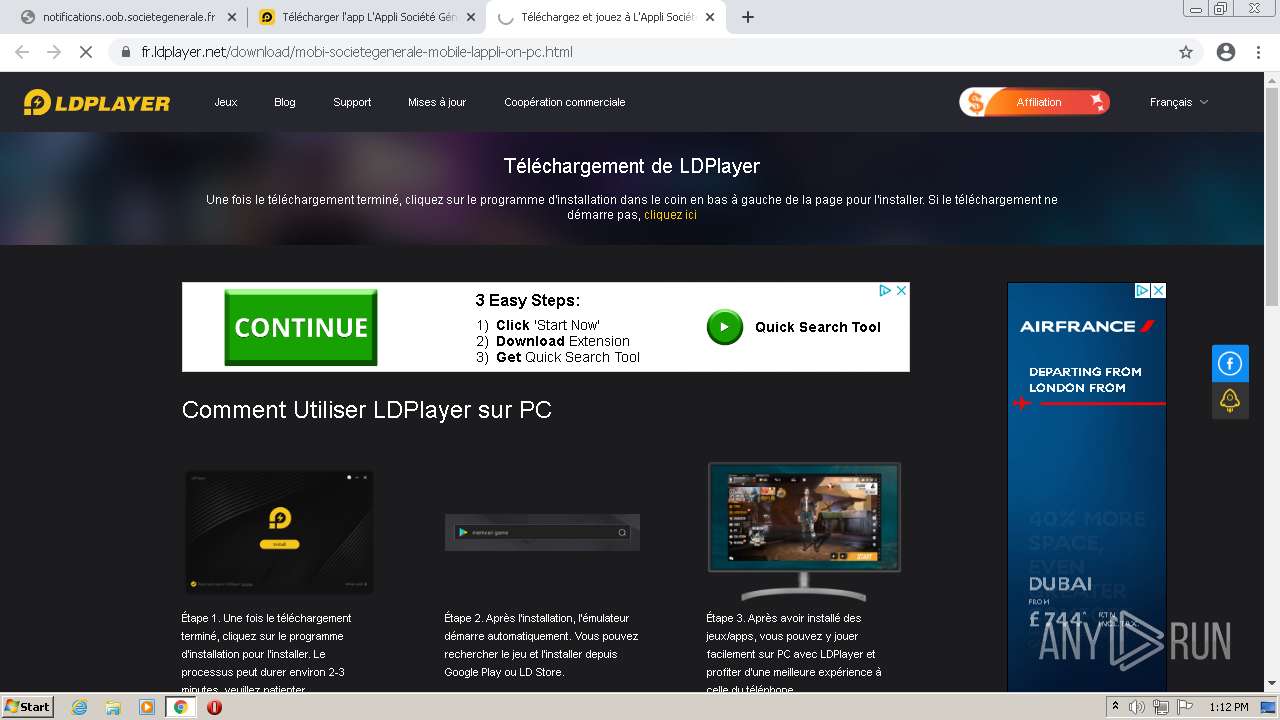Click the yellow notification bell icon
Viewport: 1280px width, 720px height.
1230,400
